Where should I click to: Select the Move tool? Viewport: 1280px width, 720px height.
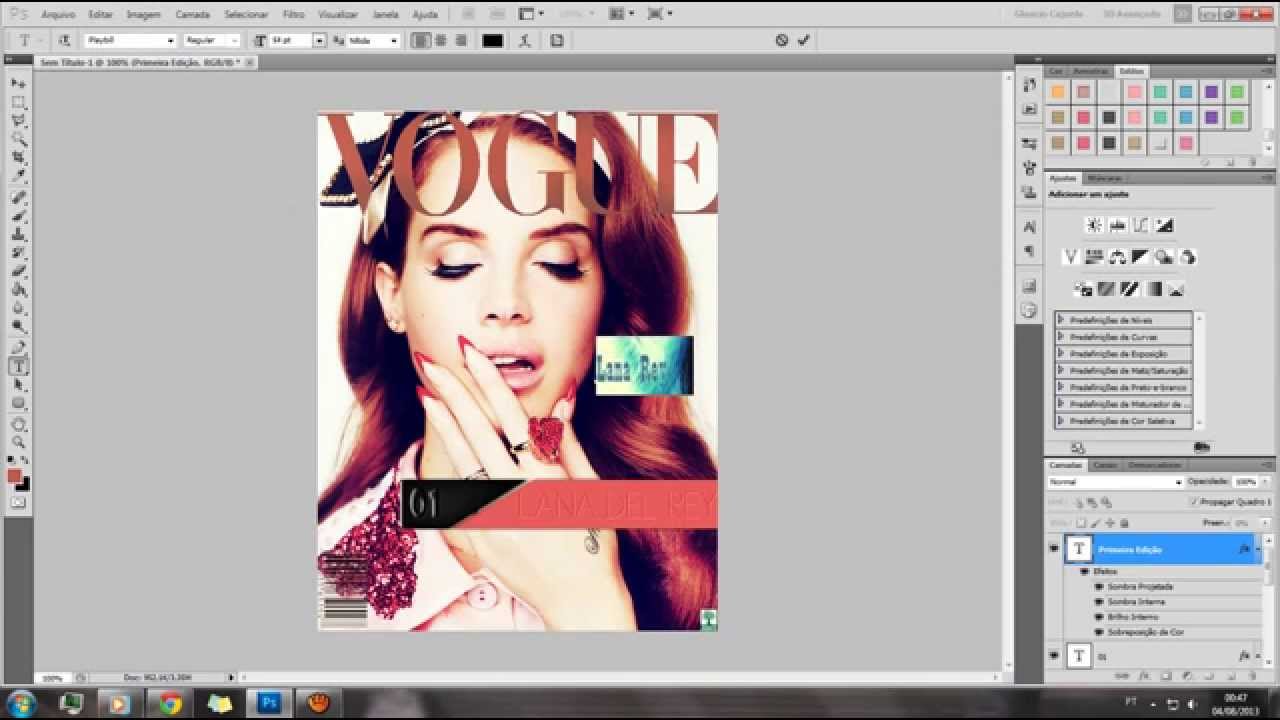tap(18, 83)
